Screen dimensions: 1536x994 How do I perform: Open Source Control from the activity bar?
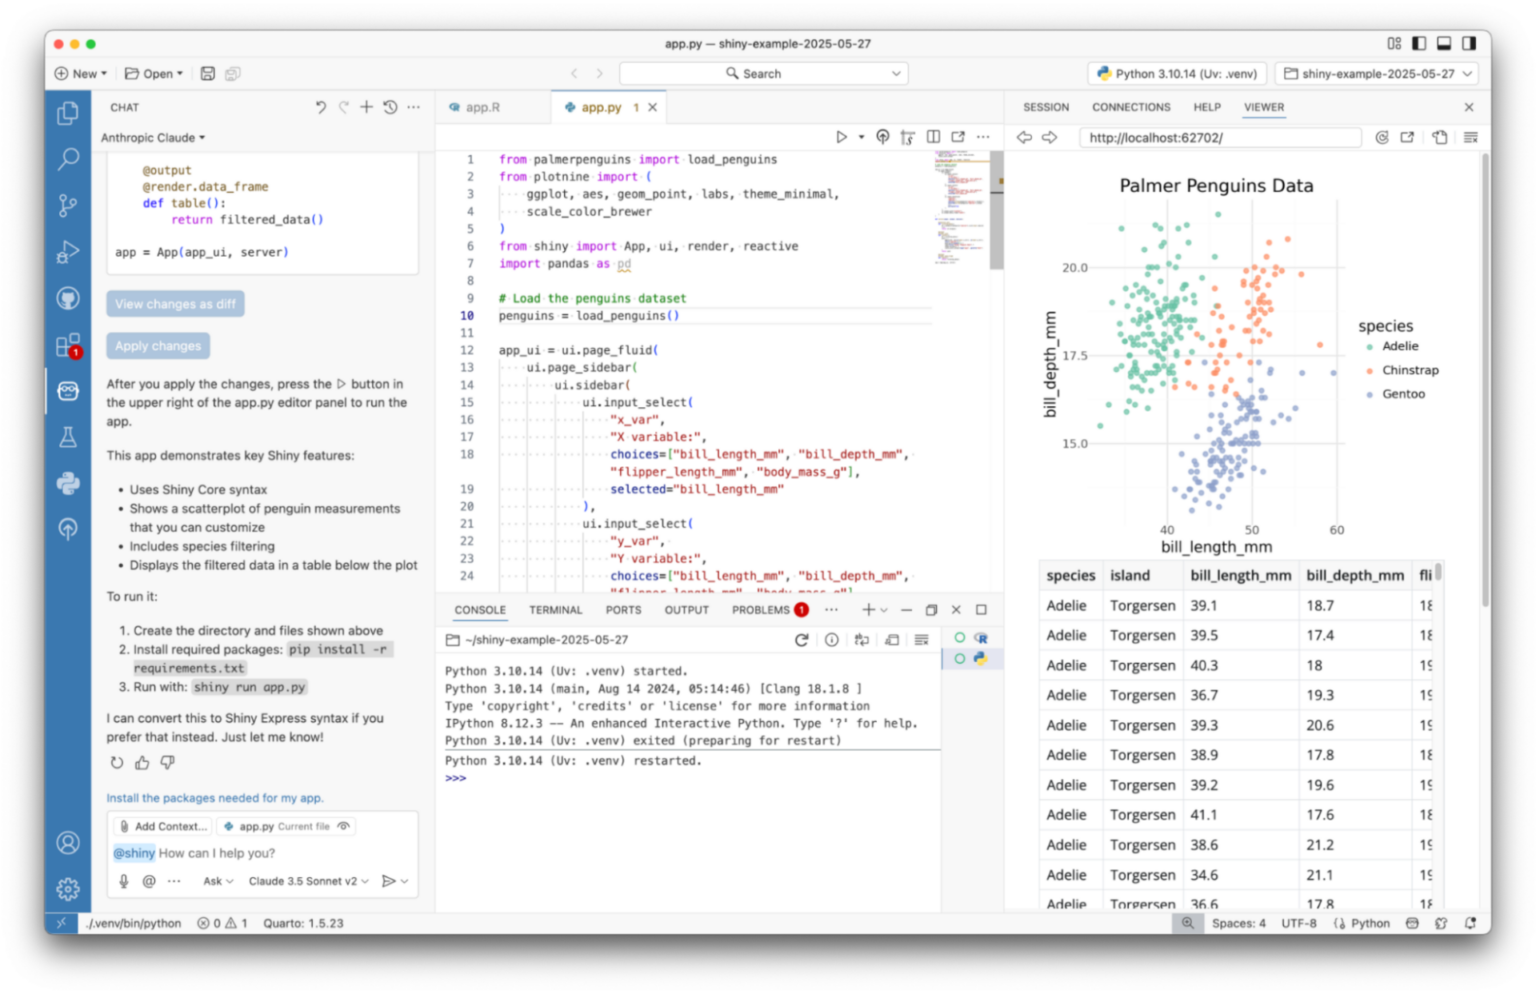pyautogui.click(x=68, y=205)
